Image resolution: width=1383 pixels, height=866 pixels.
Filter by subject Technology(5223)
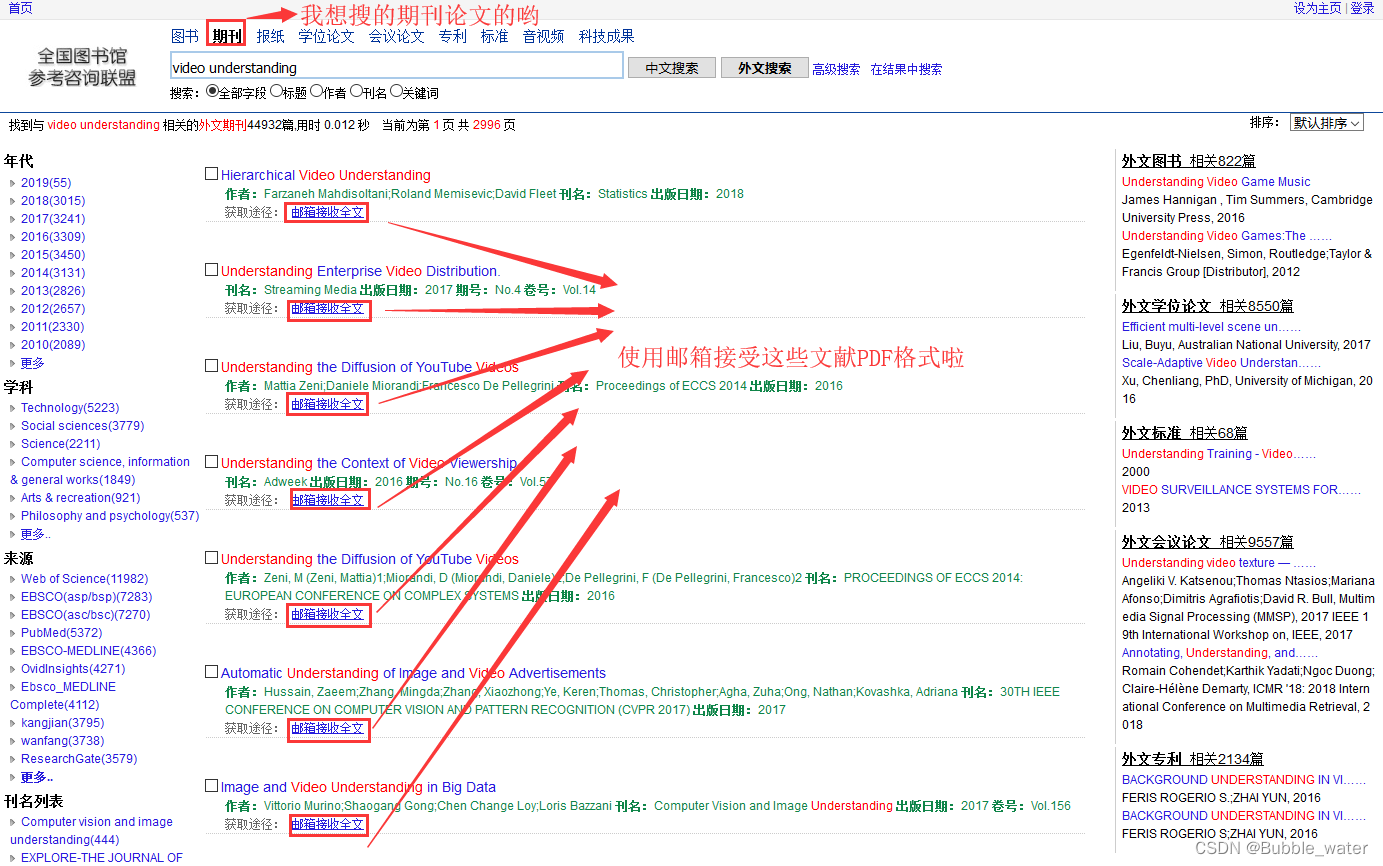tap(70, 408)
